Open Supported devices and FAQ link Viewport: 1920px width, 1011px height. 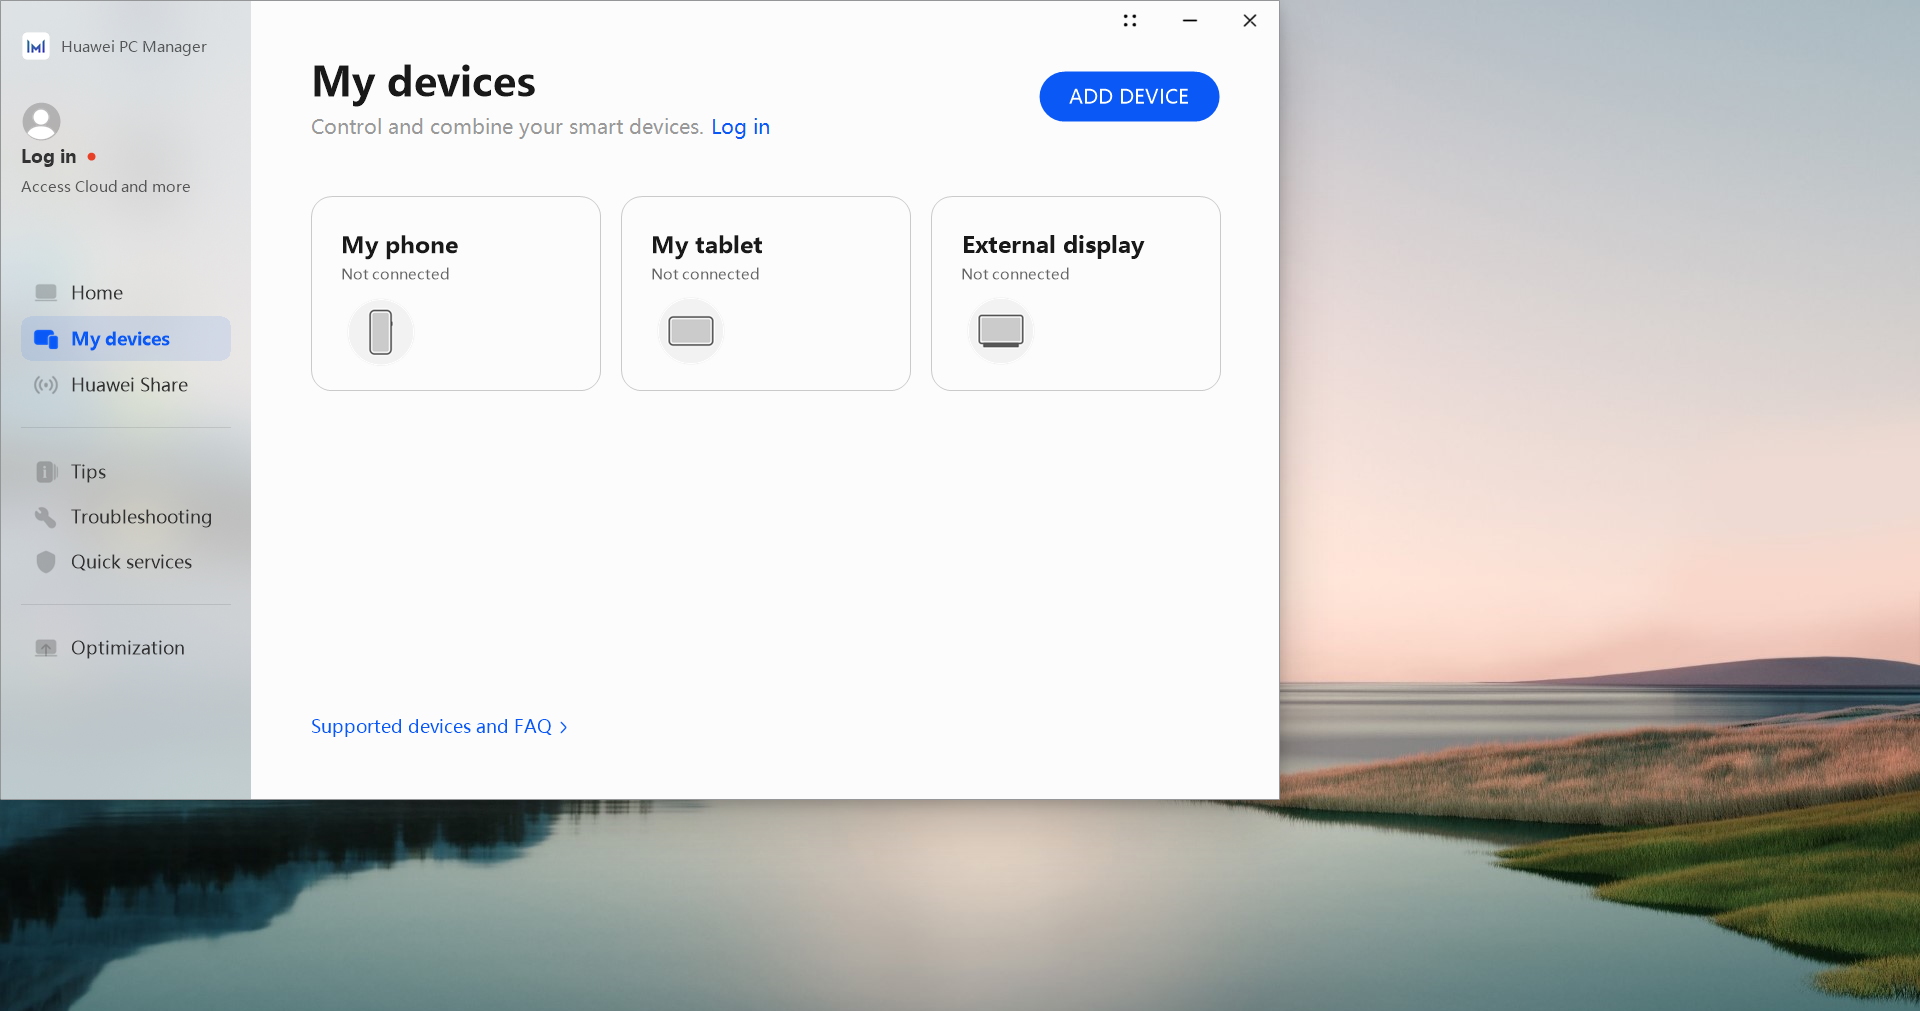pyautogui.click(x=431, y=727)
